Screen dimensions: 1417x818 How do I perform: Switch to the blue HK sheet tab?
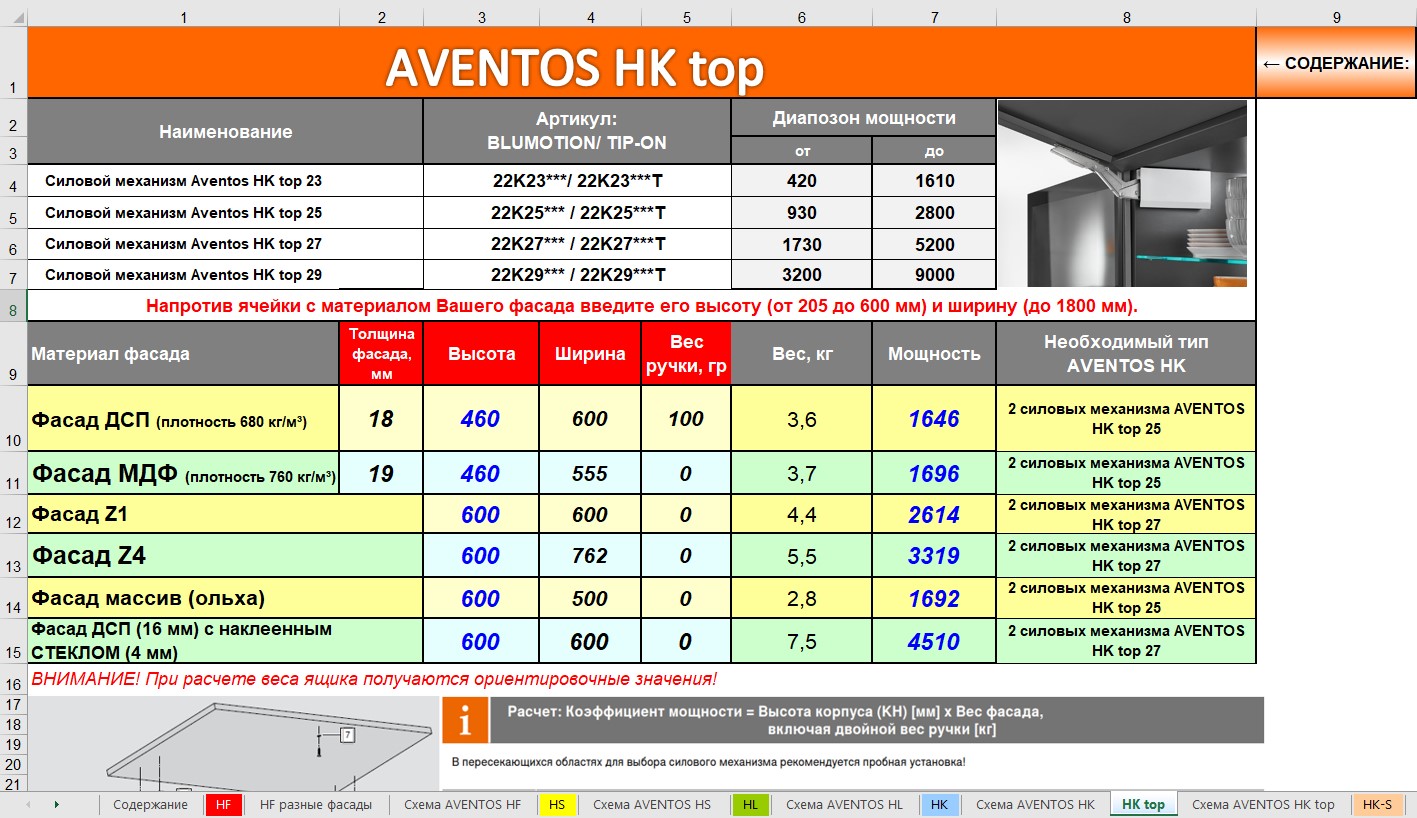(939, 805)
